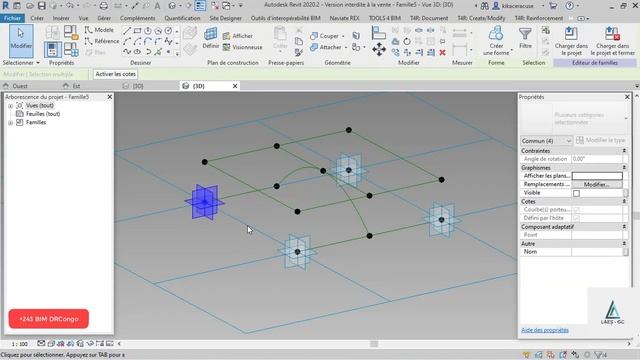The width and height of the screenshot is (640, 360).
Task: Open the type selector dropdown in Properties
Action: tap(626, 118)
